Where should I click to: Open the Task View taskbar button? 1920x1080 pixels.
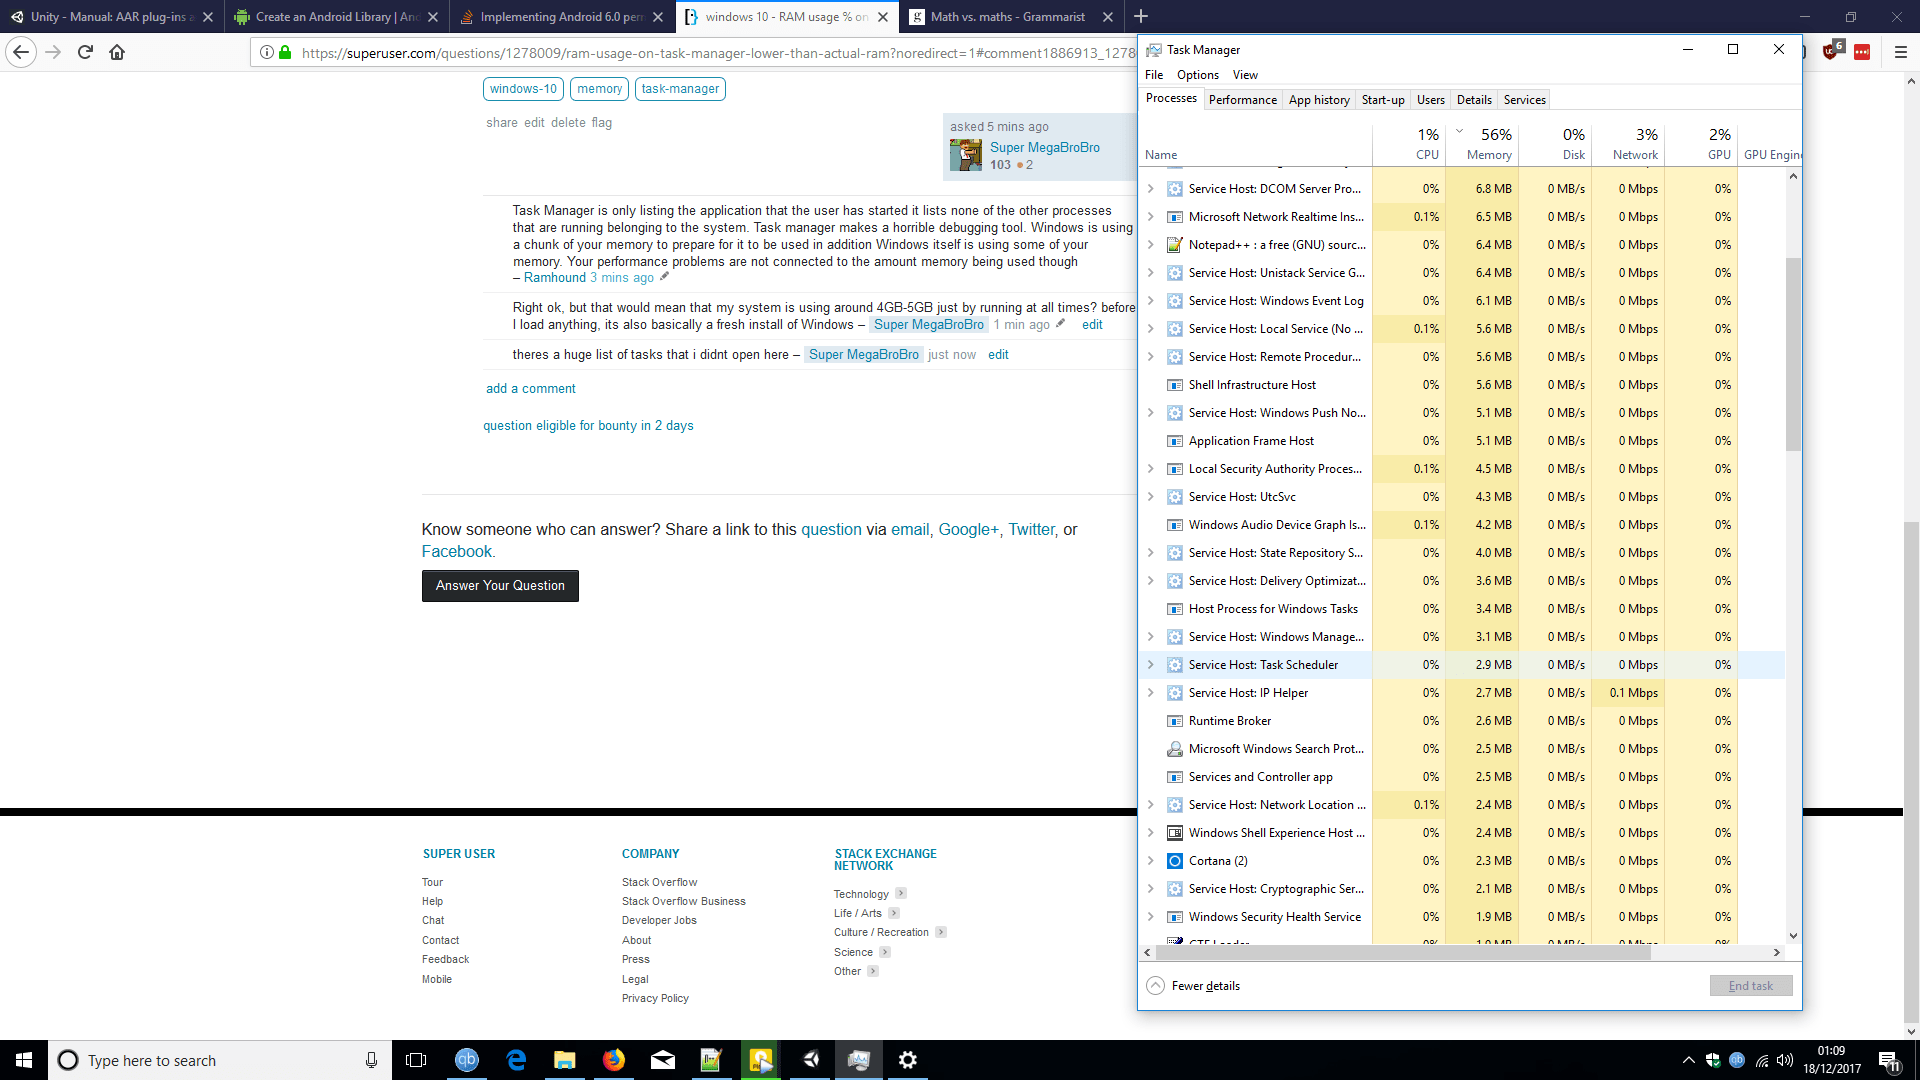416,1060
